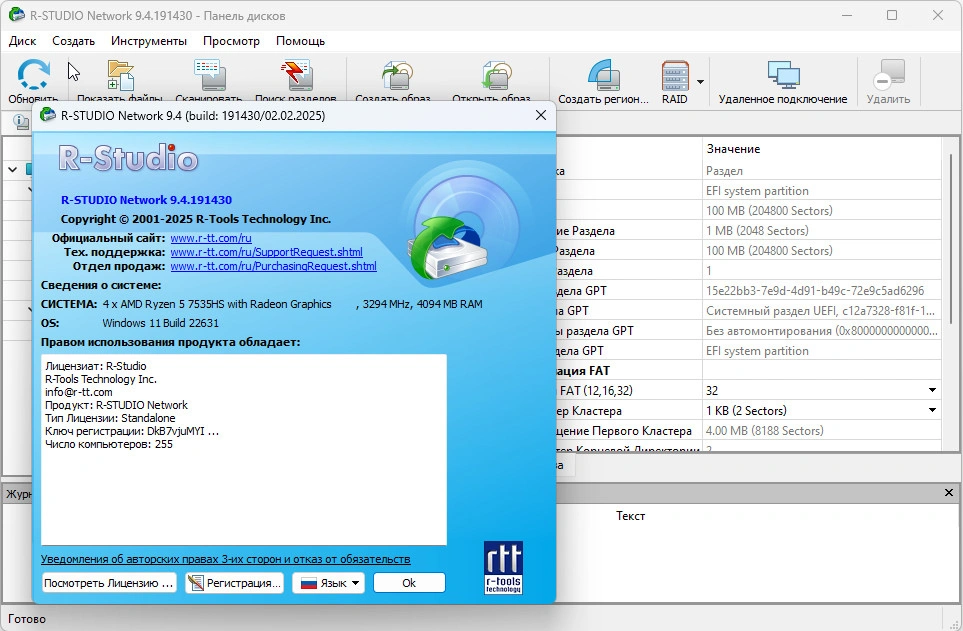
Task: Click the blue 'R-STUDIO Network 9.4.191430' heading
Action: click(146, 200)
